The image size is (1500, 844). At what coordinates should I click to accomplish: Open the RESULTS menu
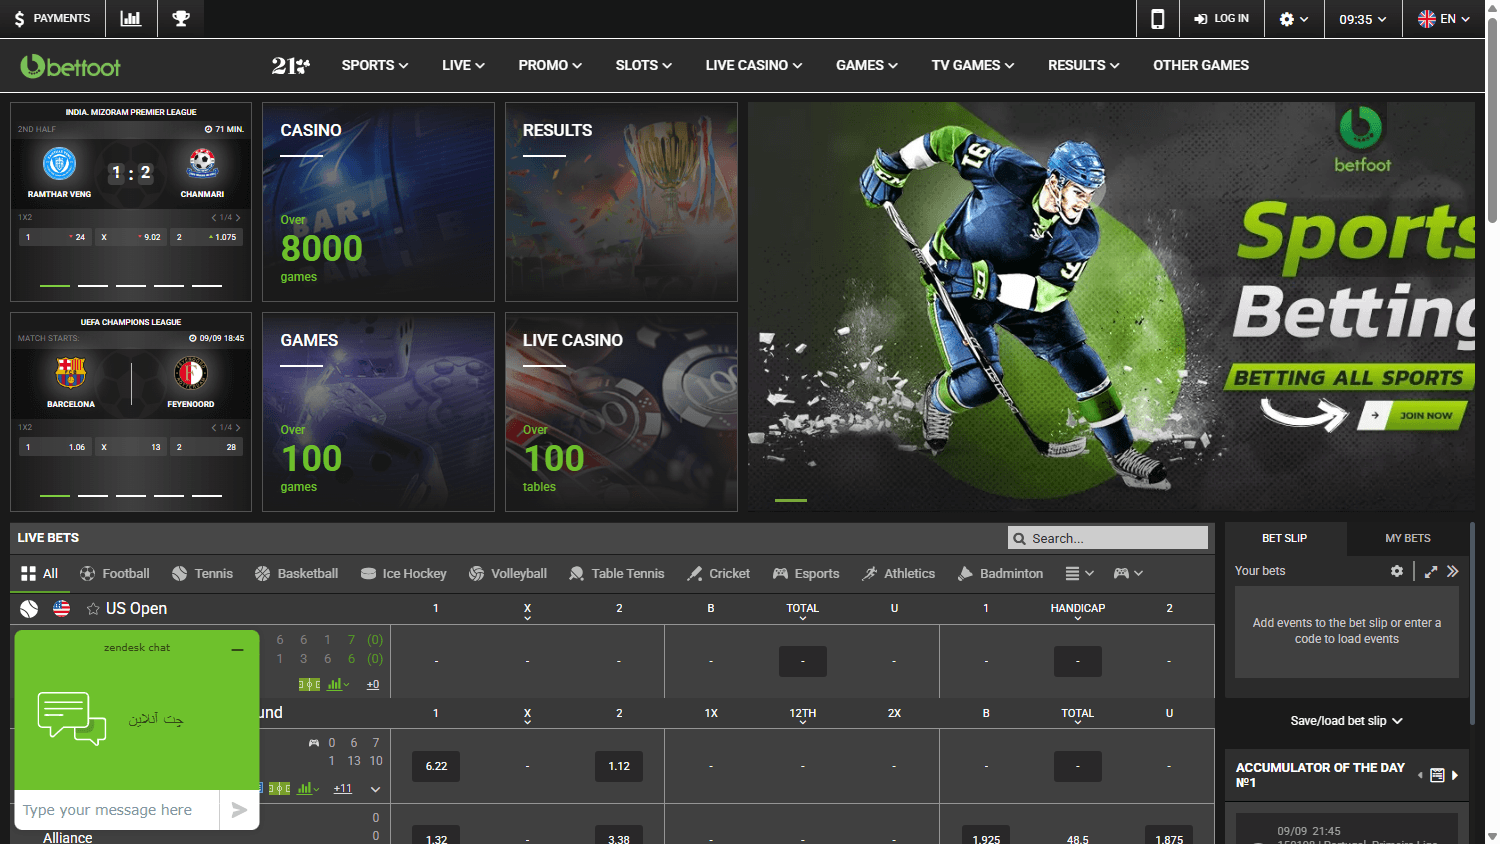pyautogui.click(x=1084, y=65)
